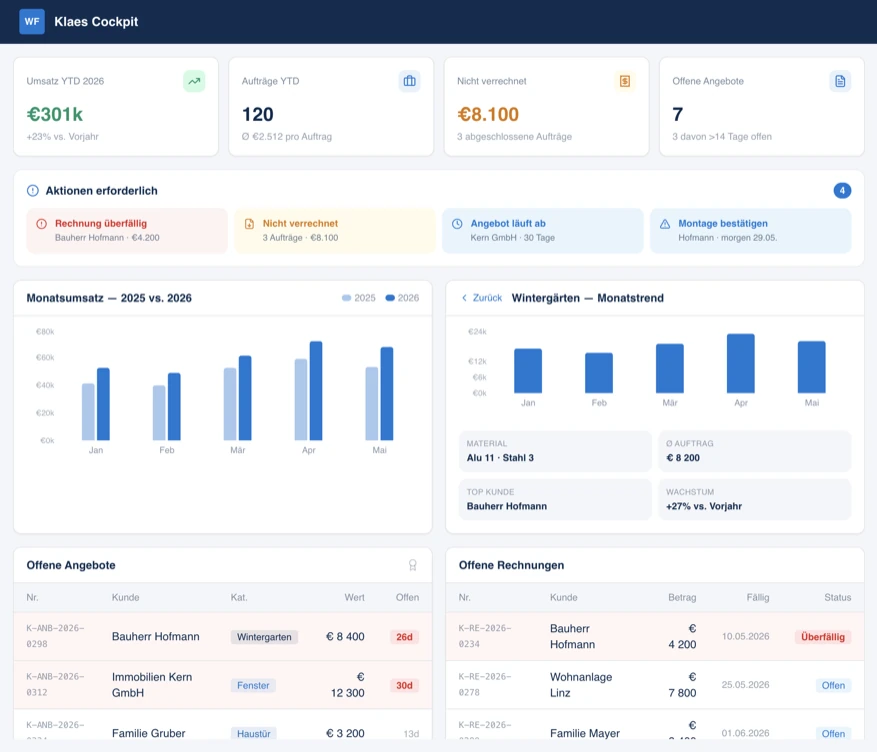Click the Haustür category tag
The height and width of the screenshot is (752, 877).
click(253, 734)
